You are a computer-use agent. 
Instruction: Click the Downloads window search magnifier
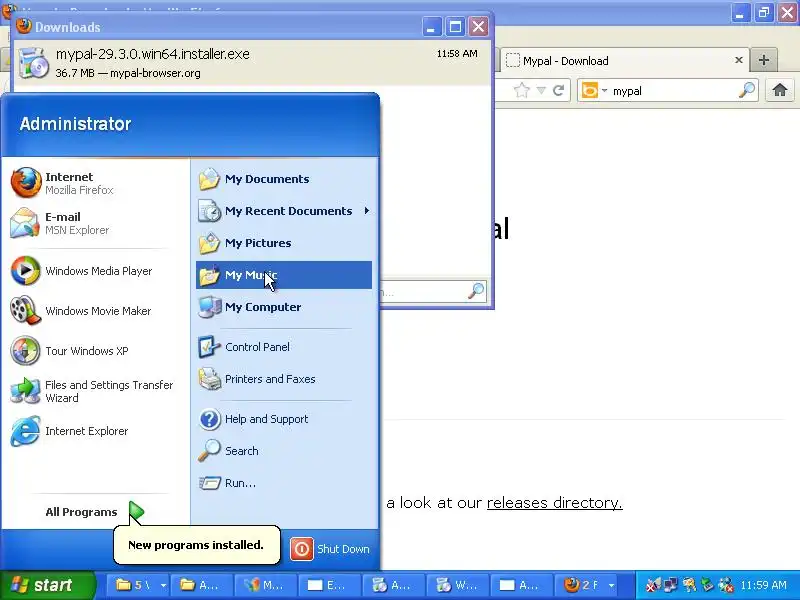point(476,291)
